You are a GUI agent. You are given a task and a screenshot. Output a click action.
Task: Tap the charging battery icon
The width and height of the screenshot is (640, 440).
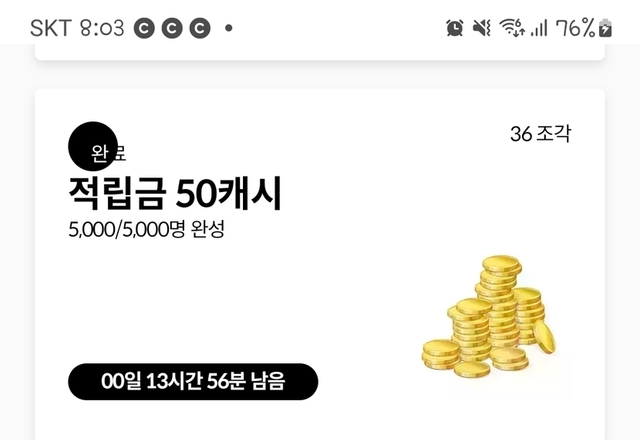coord(605,28)
